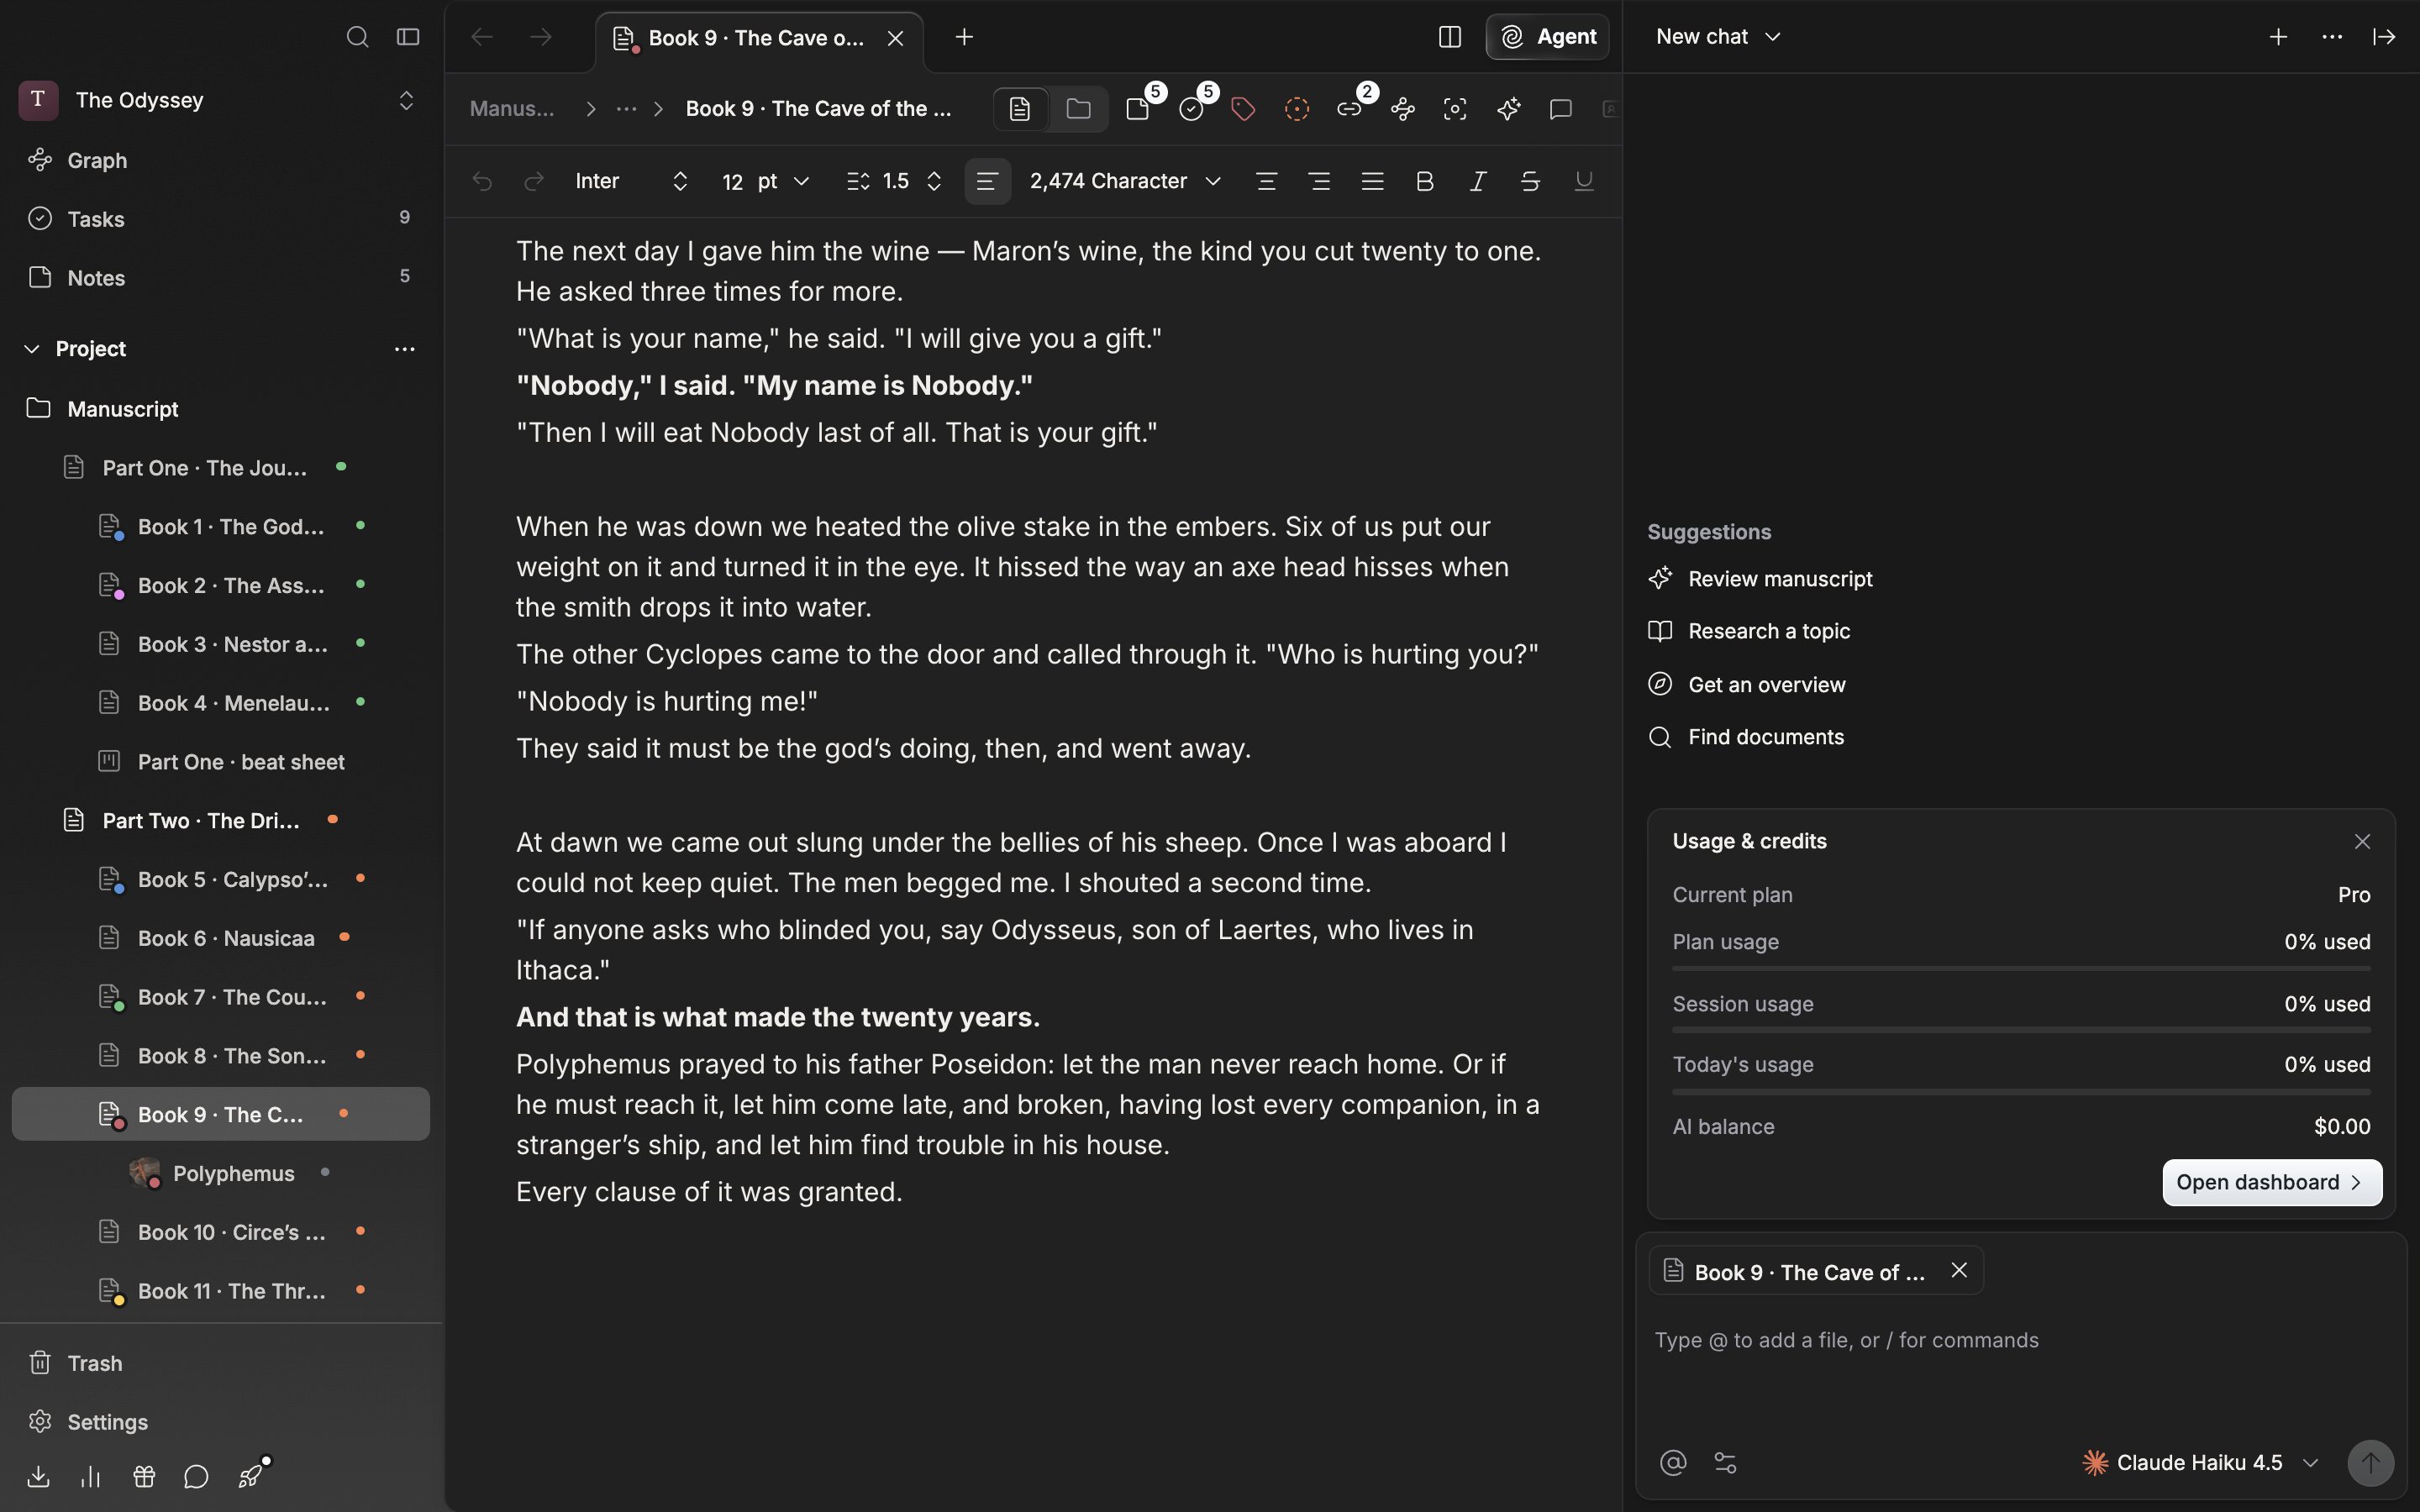Open the New chat dropdown
Image resolution: width=2420 pixels, height=1512 pixels.
1718,37
